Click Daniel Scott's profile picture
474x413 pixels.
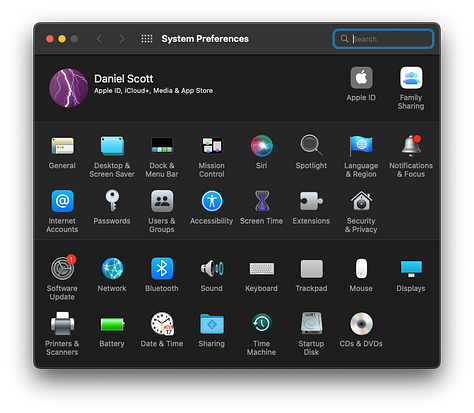point(69,88)
